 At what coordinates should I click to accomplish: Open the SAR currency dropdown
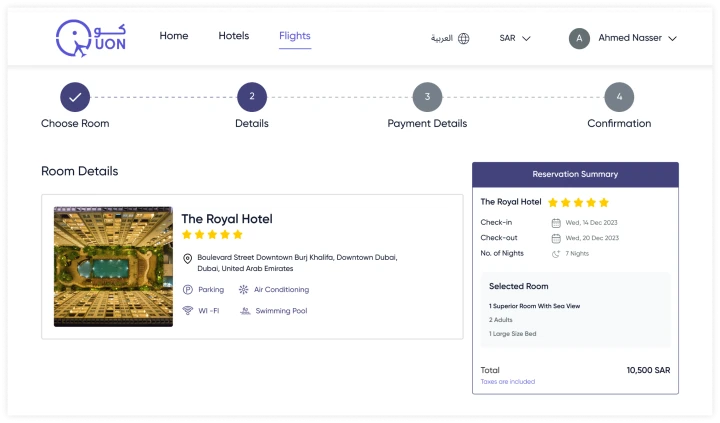[x=515, y=39]
